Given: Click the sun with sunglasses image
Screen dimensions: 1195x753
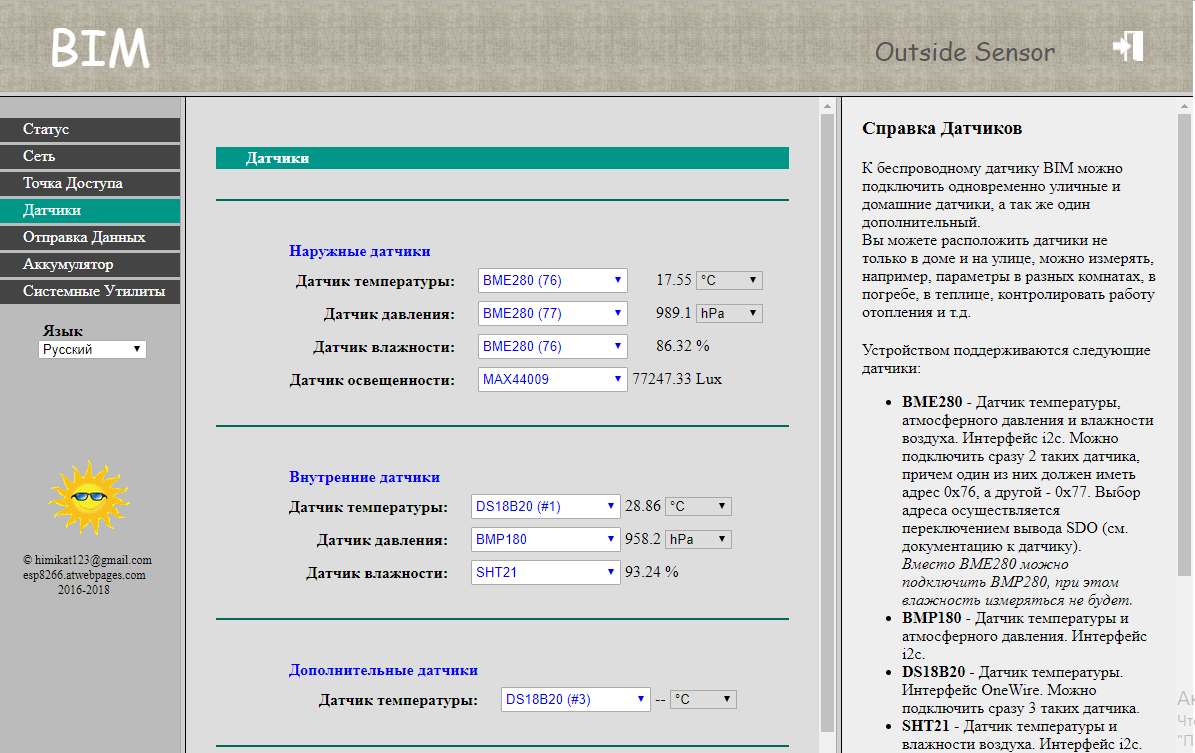Looking at the screenshot, I should pyautogui.click(x=89, y=498).
